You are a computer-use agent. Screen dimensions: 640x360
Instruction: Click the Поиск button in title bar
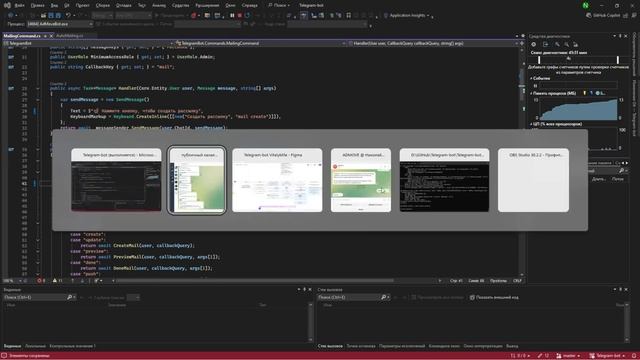(279, 5)
